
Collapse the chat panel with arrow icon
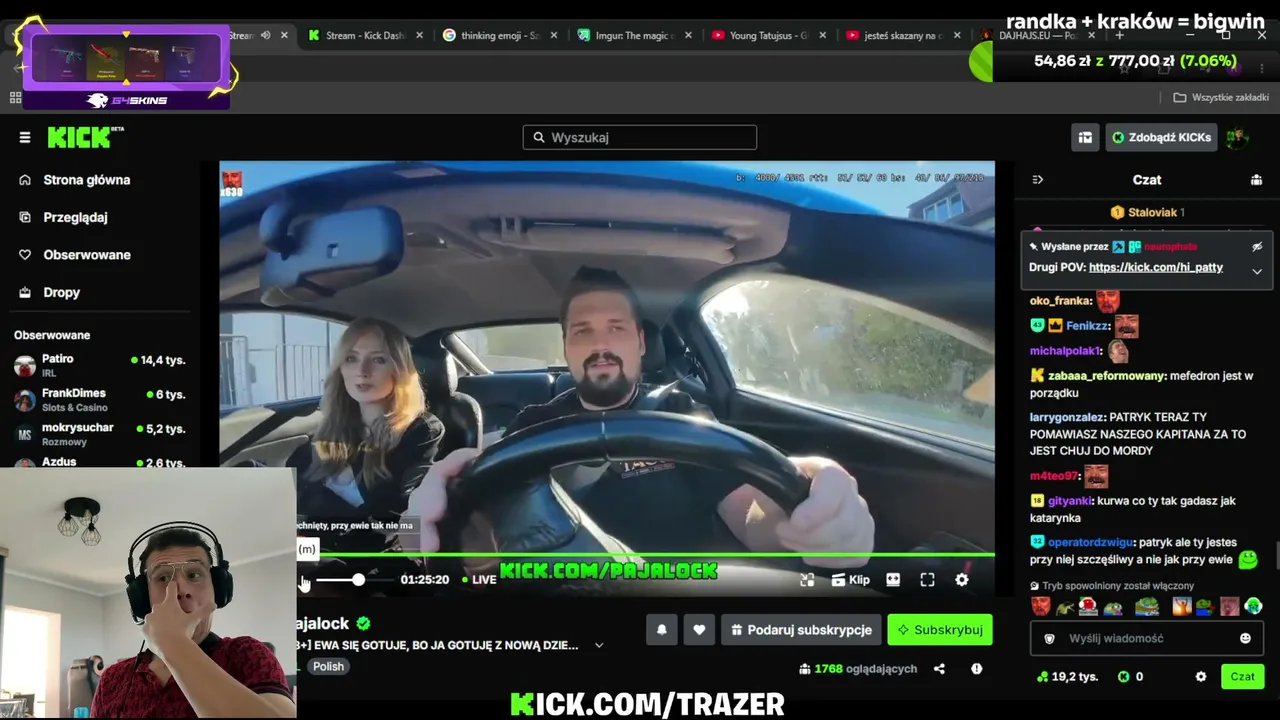[1038, 180]
